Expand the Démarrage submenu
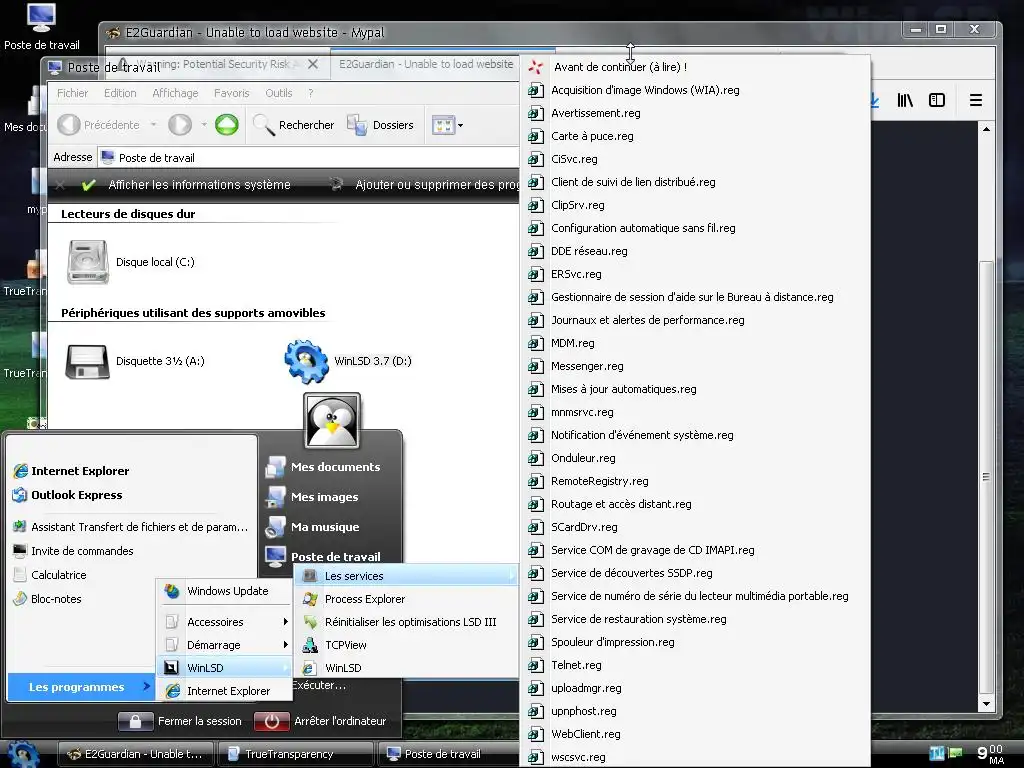 [225, 645]
